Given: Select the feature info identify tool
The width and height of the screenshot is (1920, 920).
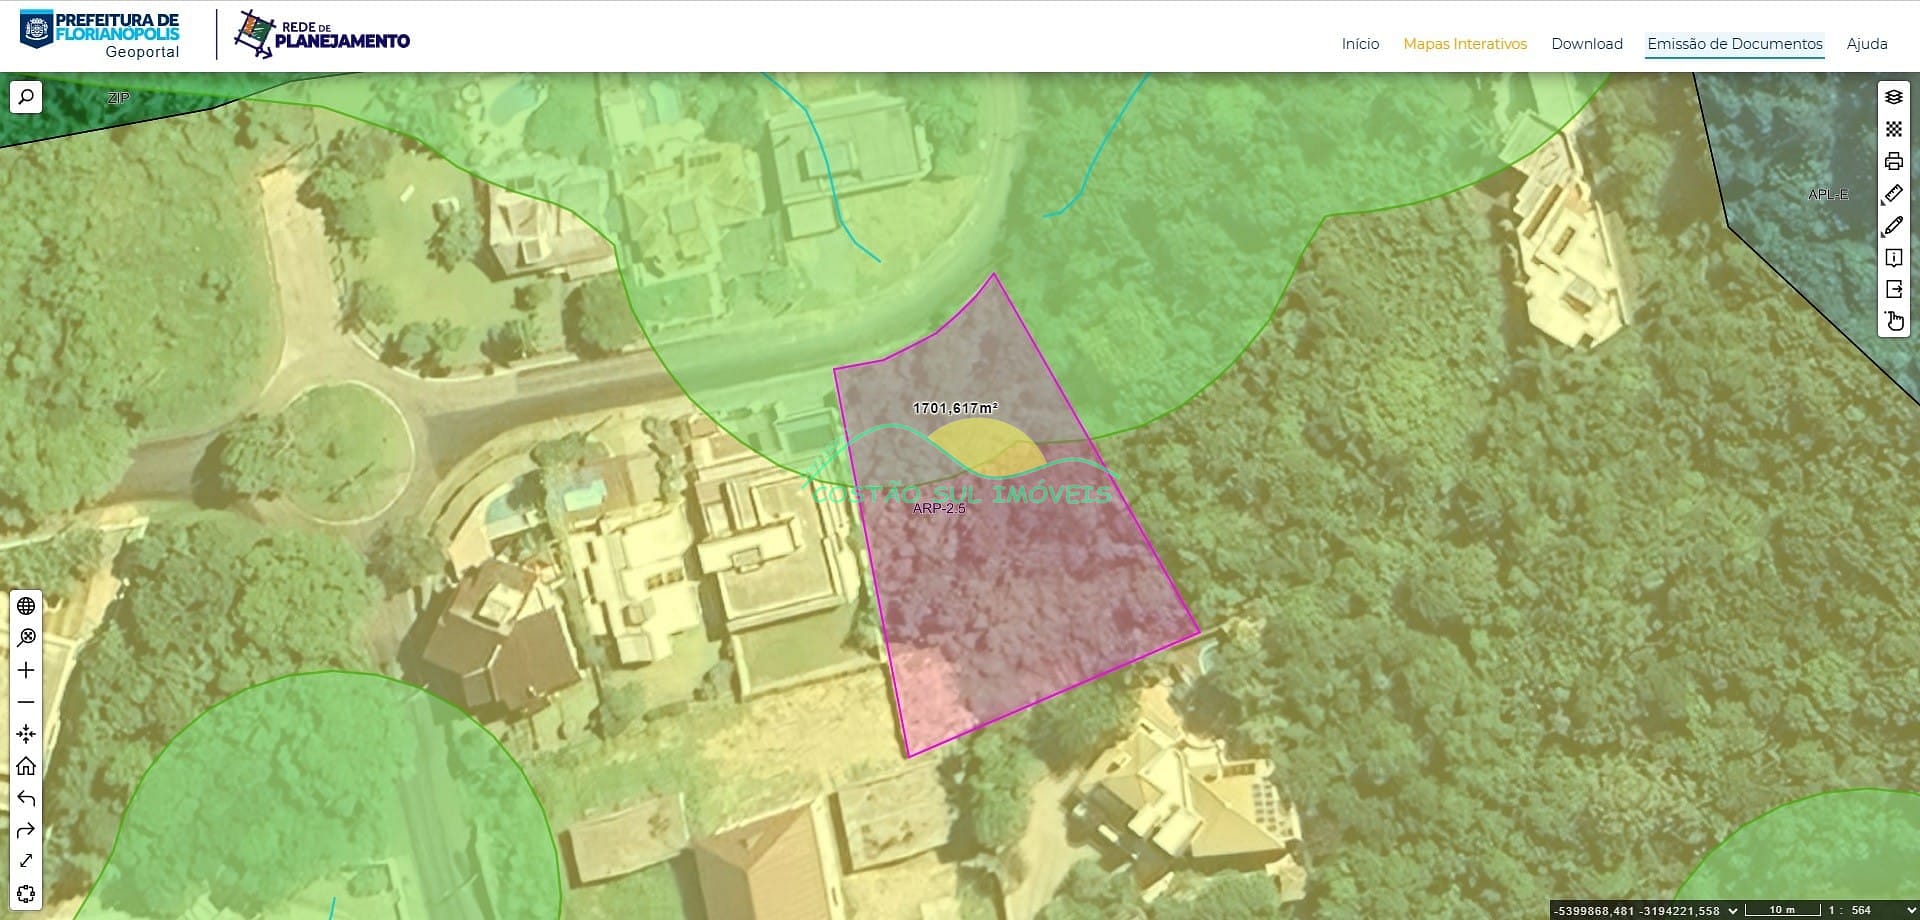Looking at the screenshot, I should point(1893,258).
